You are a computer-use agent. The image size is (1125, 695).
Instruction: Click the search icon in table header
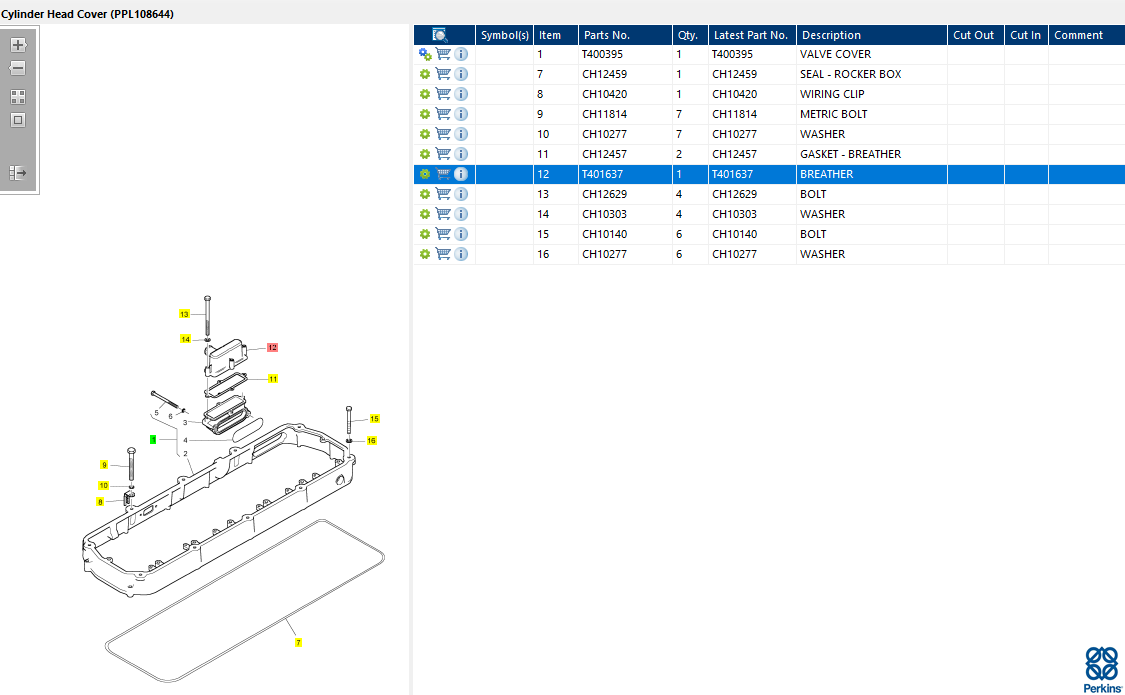440,35
